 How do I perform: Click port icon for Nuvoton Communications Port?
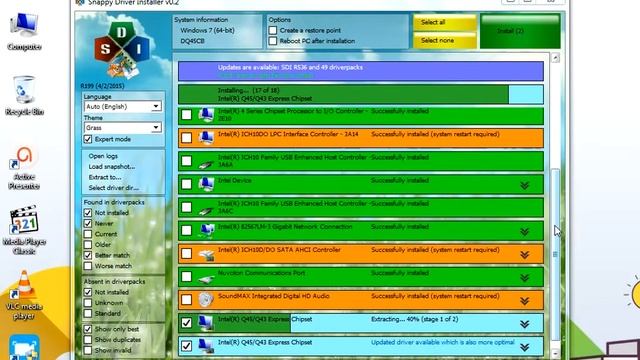pos(206,280)
